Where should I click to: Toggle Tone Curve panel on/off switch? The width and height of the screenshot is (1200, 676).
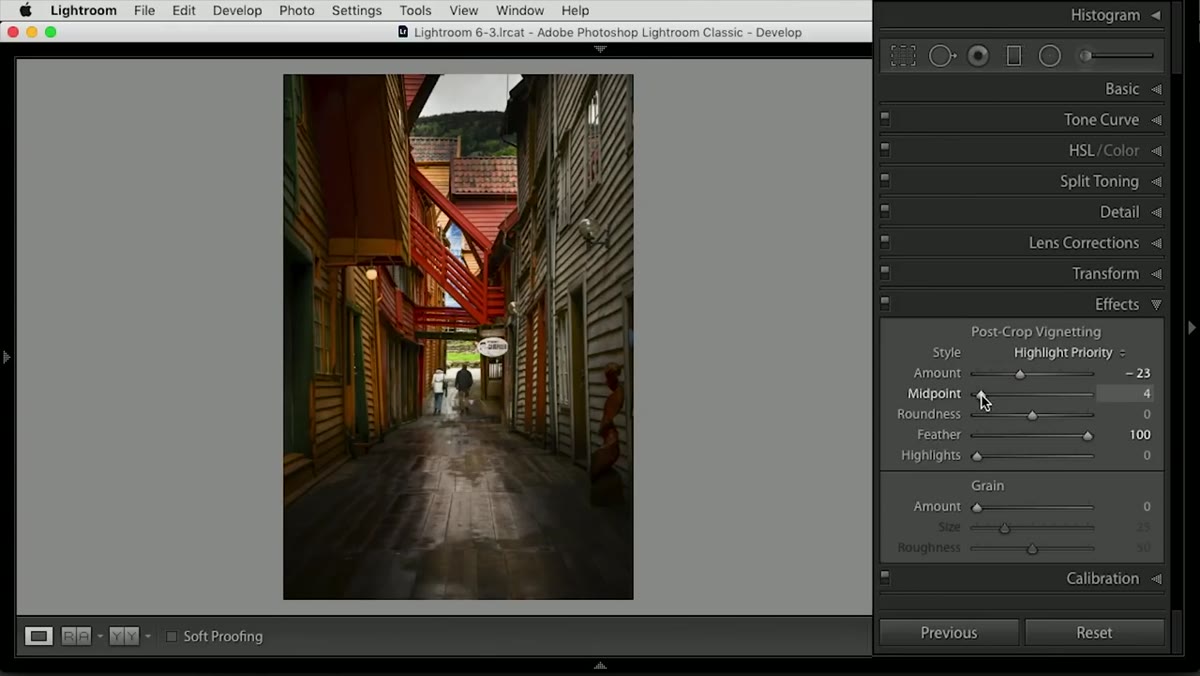(x=885, y=119)
